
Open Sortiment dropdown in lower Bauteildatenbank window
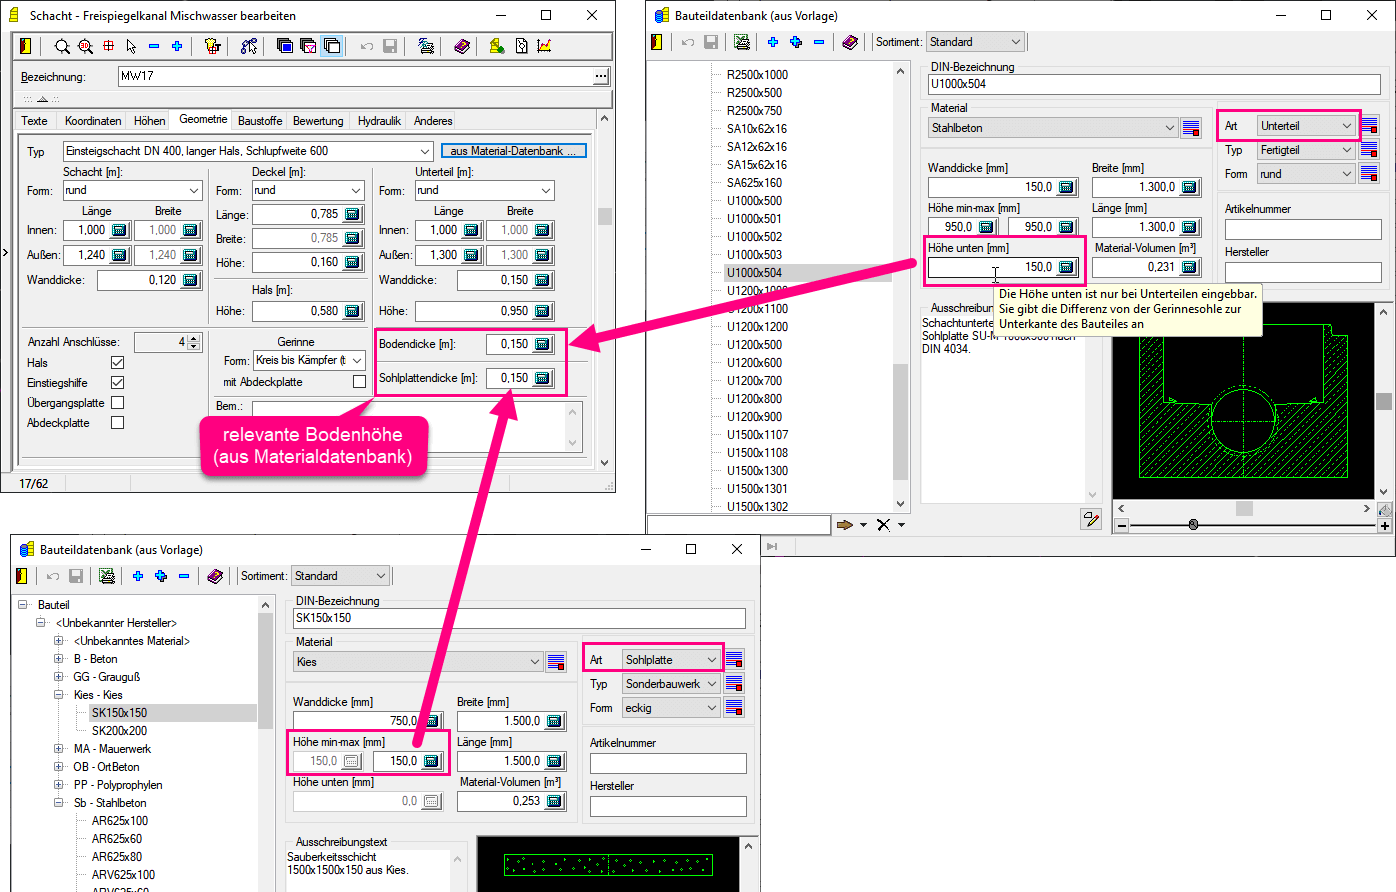pyautogui.click(x=339, y=576)
